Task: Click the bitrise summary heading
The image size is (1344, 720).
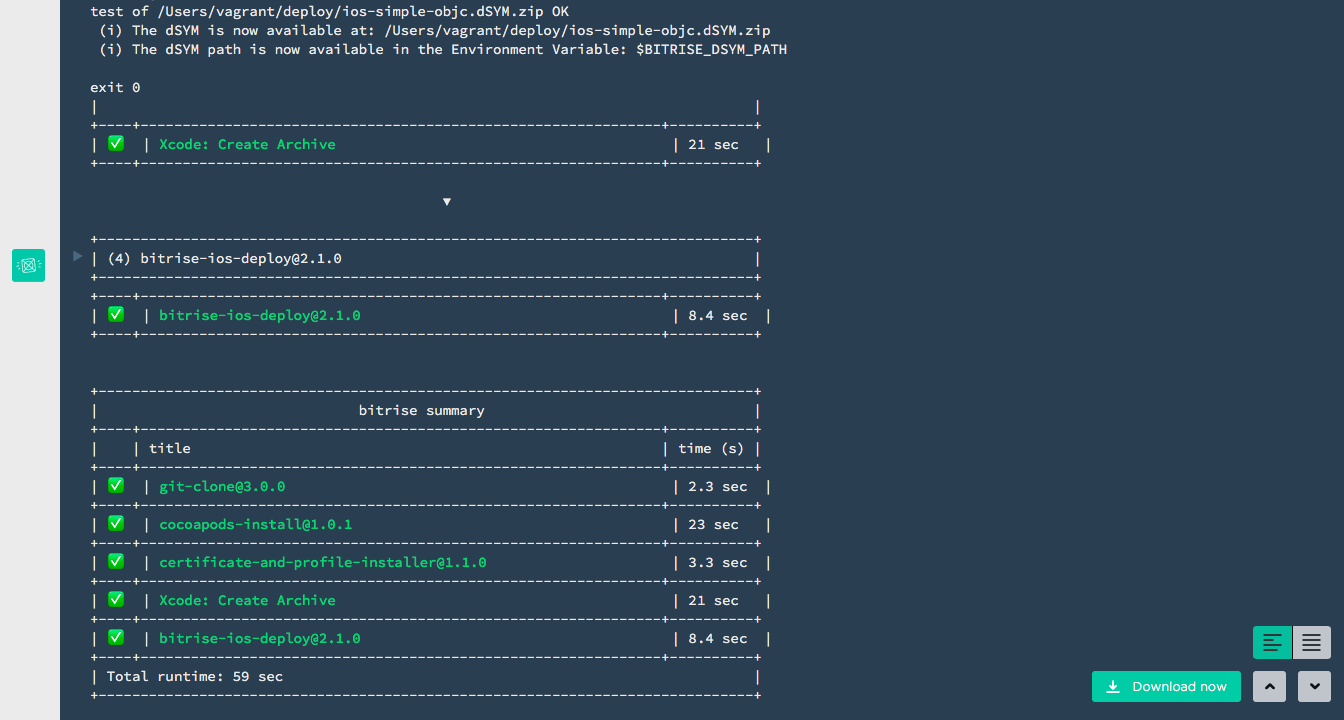Action: tap(422, 411)
